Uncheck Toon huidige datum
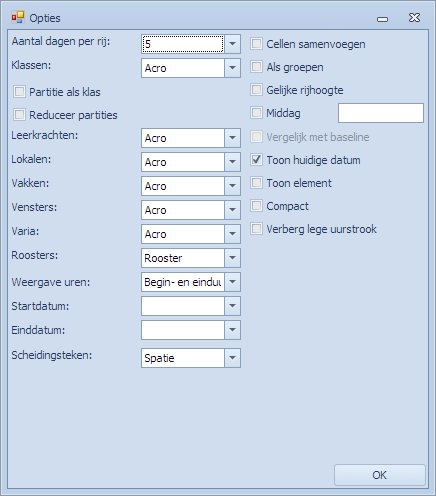This screenshot has width=436, height=496. 256,160
